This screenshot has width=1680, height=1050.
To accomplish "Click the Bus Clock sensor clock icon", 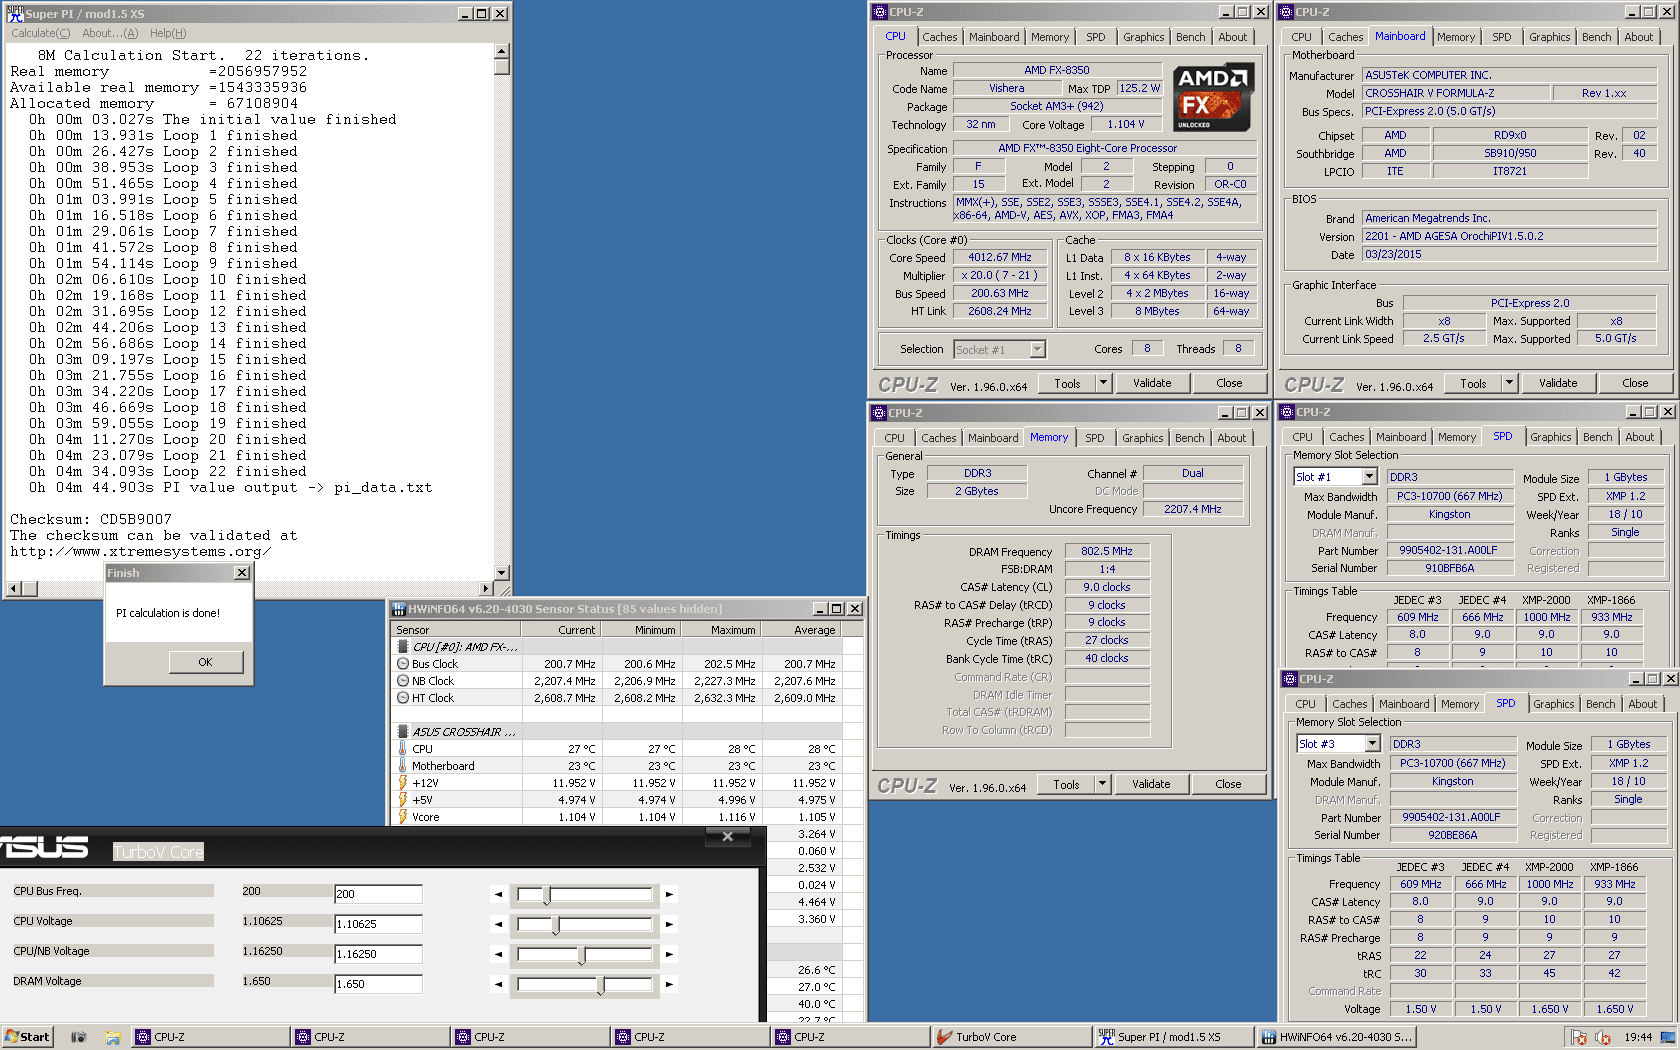I will [x=403, y=664].
